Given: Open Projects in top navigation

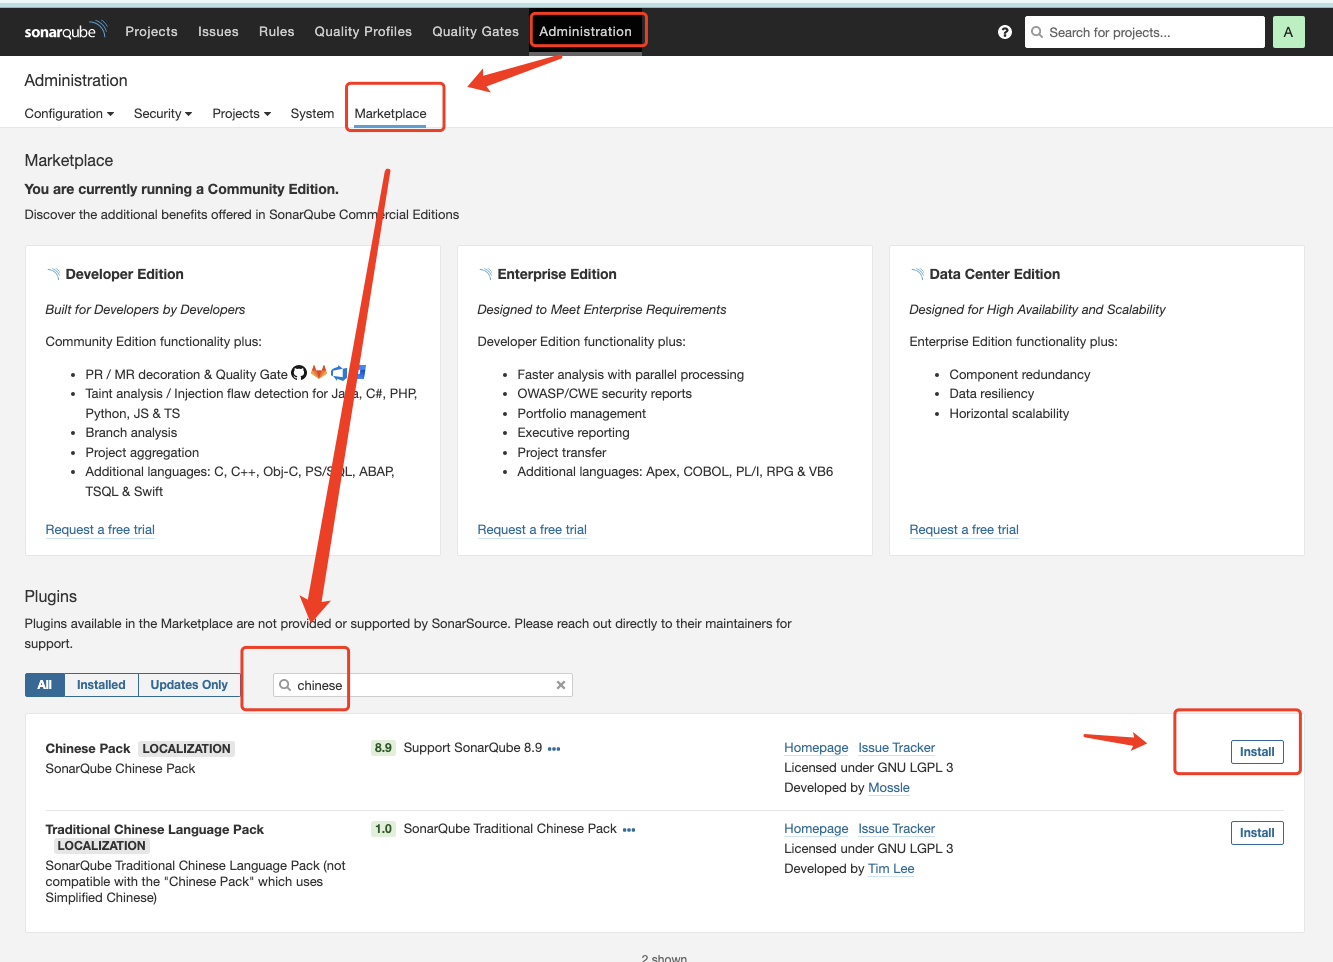Looking at the screenshot, I should [x=151, y=31].
